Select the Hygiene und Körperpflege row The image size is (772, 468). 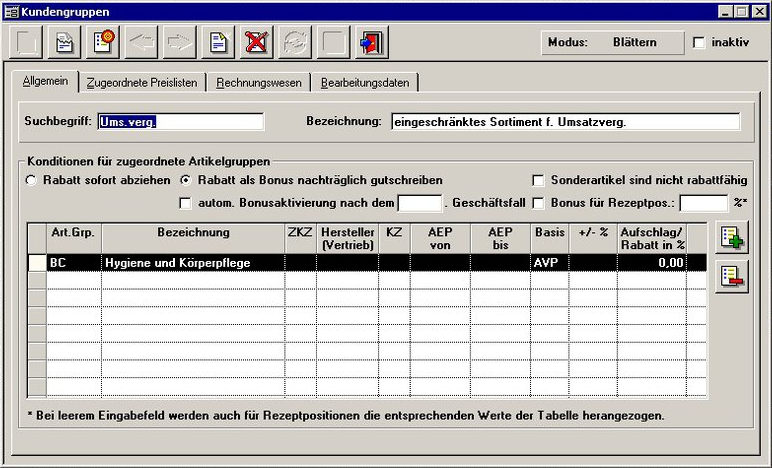pyautogui.click(x=192, y=262)
